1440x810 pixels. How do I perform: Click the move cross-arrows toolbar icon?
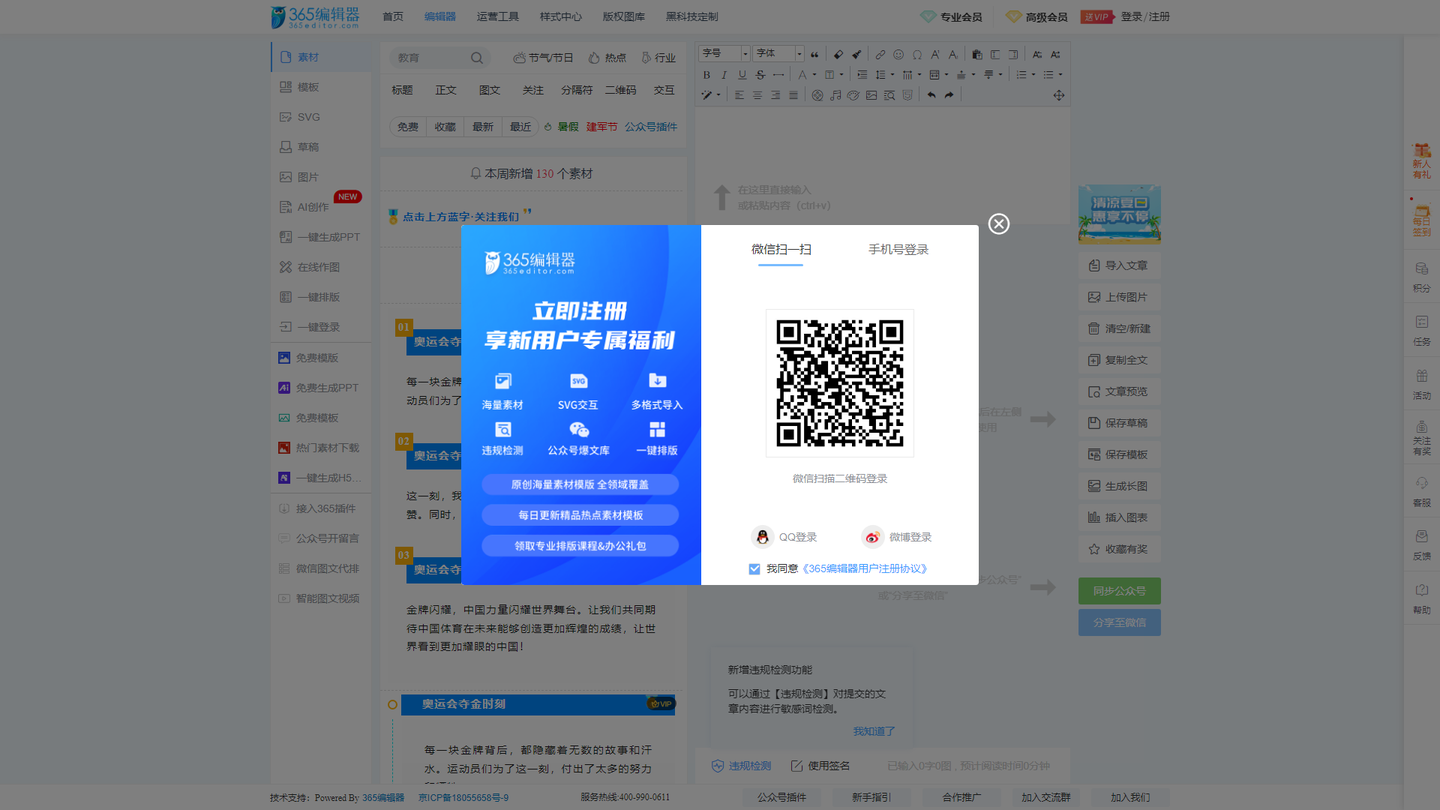1058,95
